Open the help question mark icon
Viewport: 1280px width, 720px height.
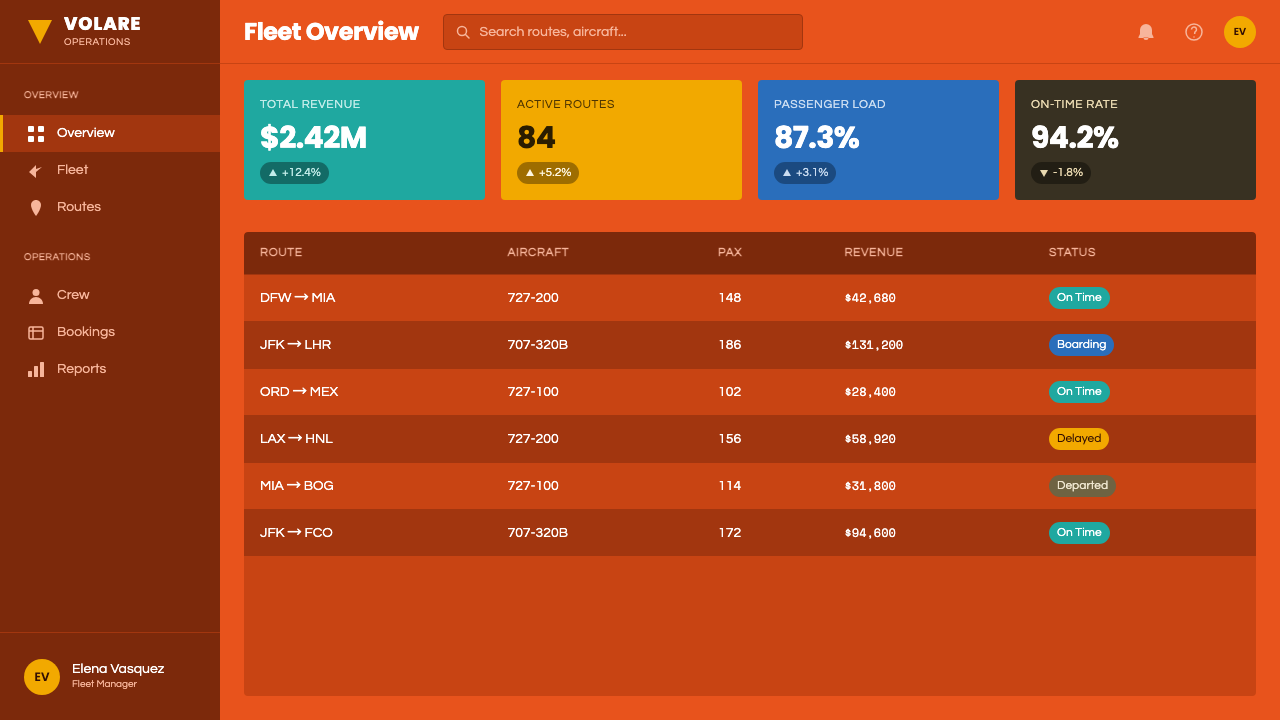[x=1194, y=32]
